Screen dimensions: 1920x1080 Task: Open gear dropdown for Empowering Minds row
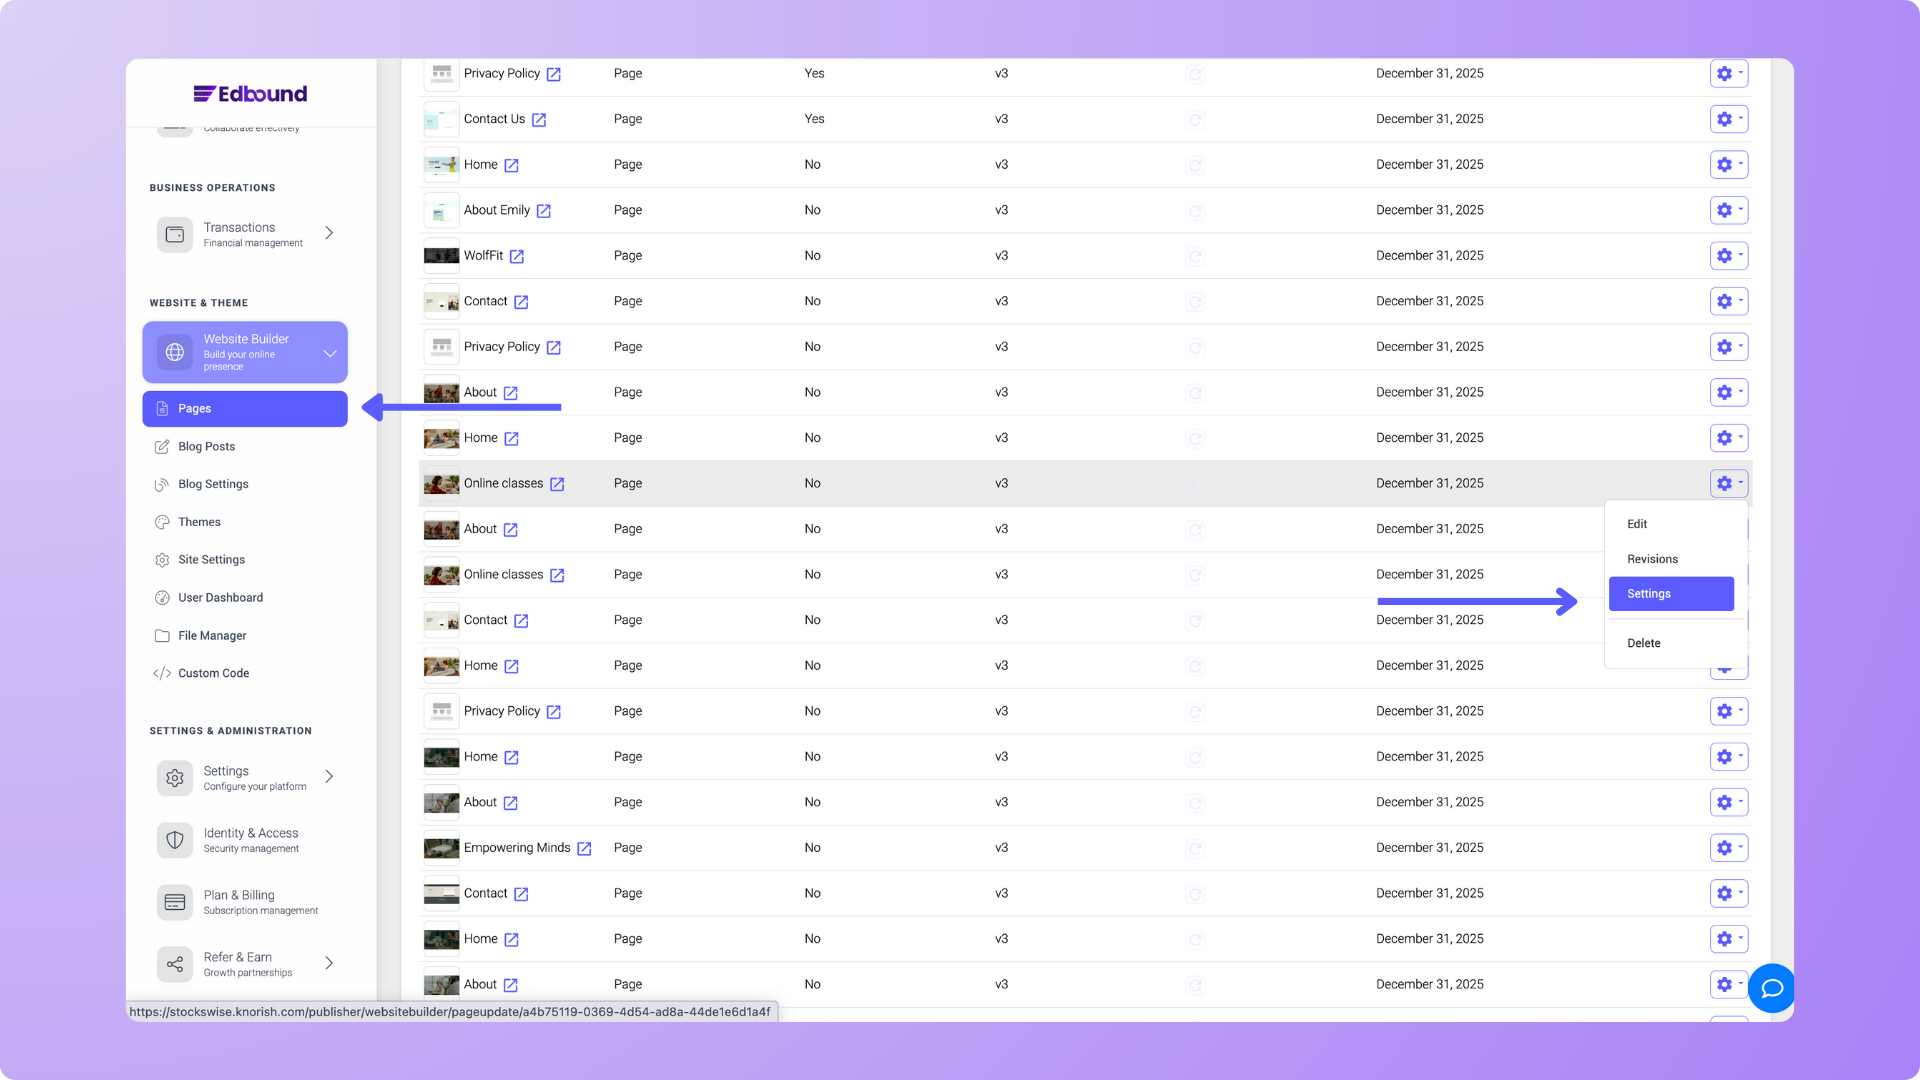[1729, 848]
